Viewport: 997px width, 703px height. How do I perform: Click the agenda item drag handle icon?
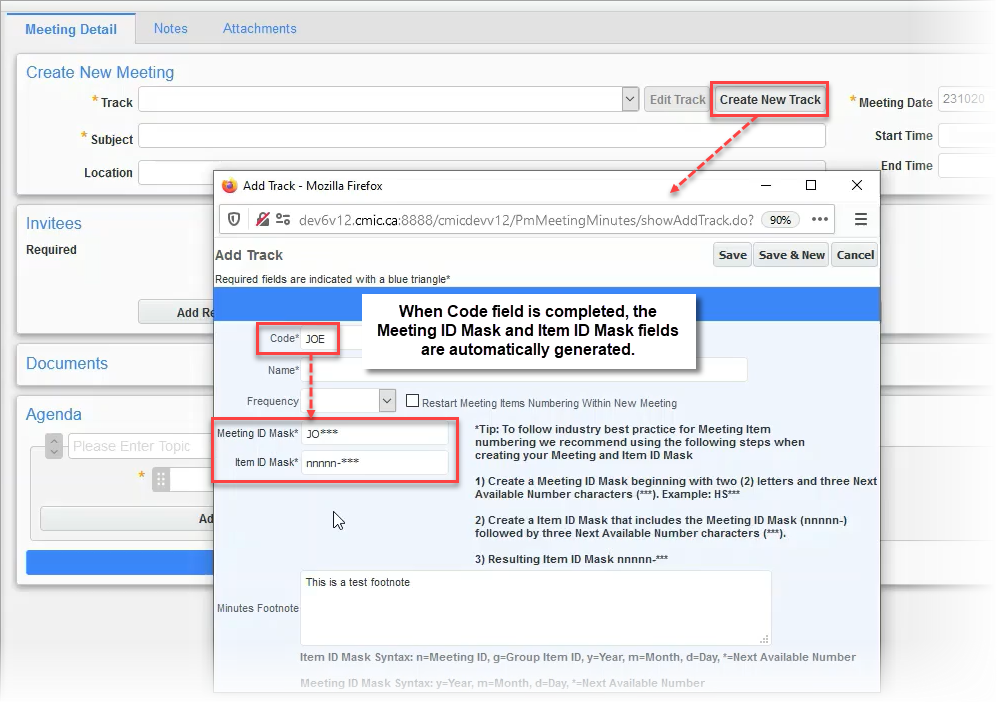coord(161,480)
